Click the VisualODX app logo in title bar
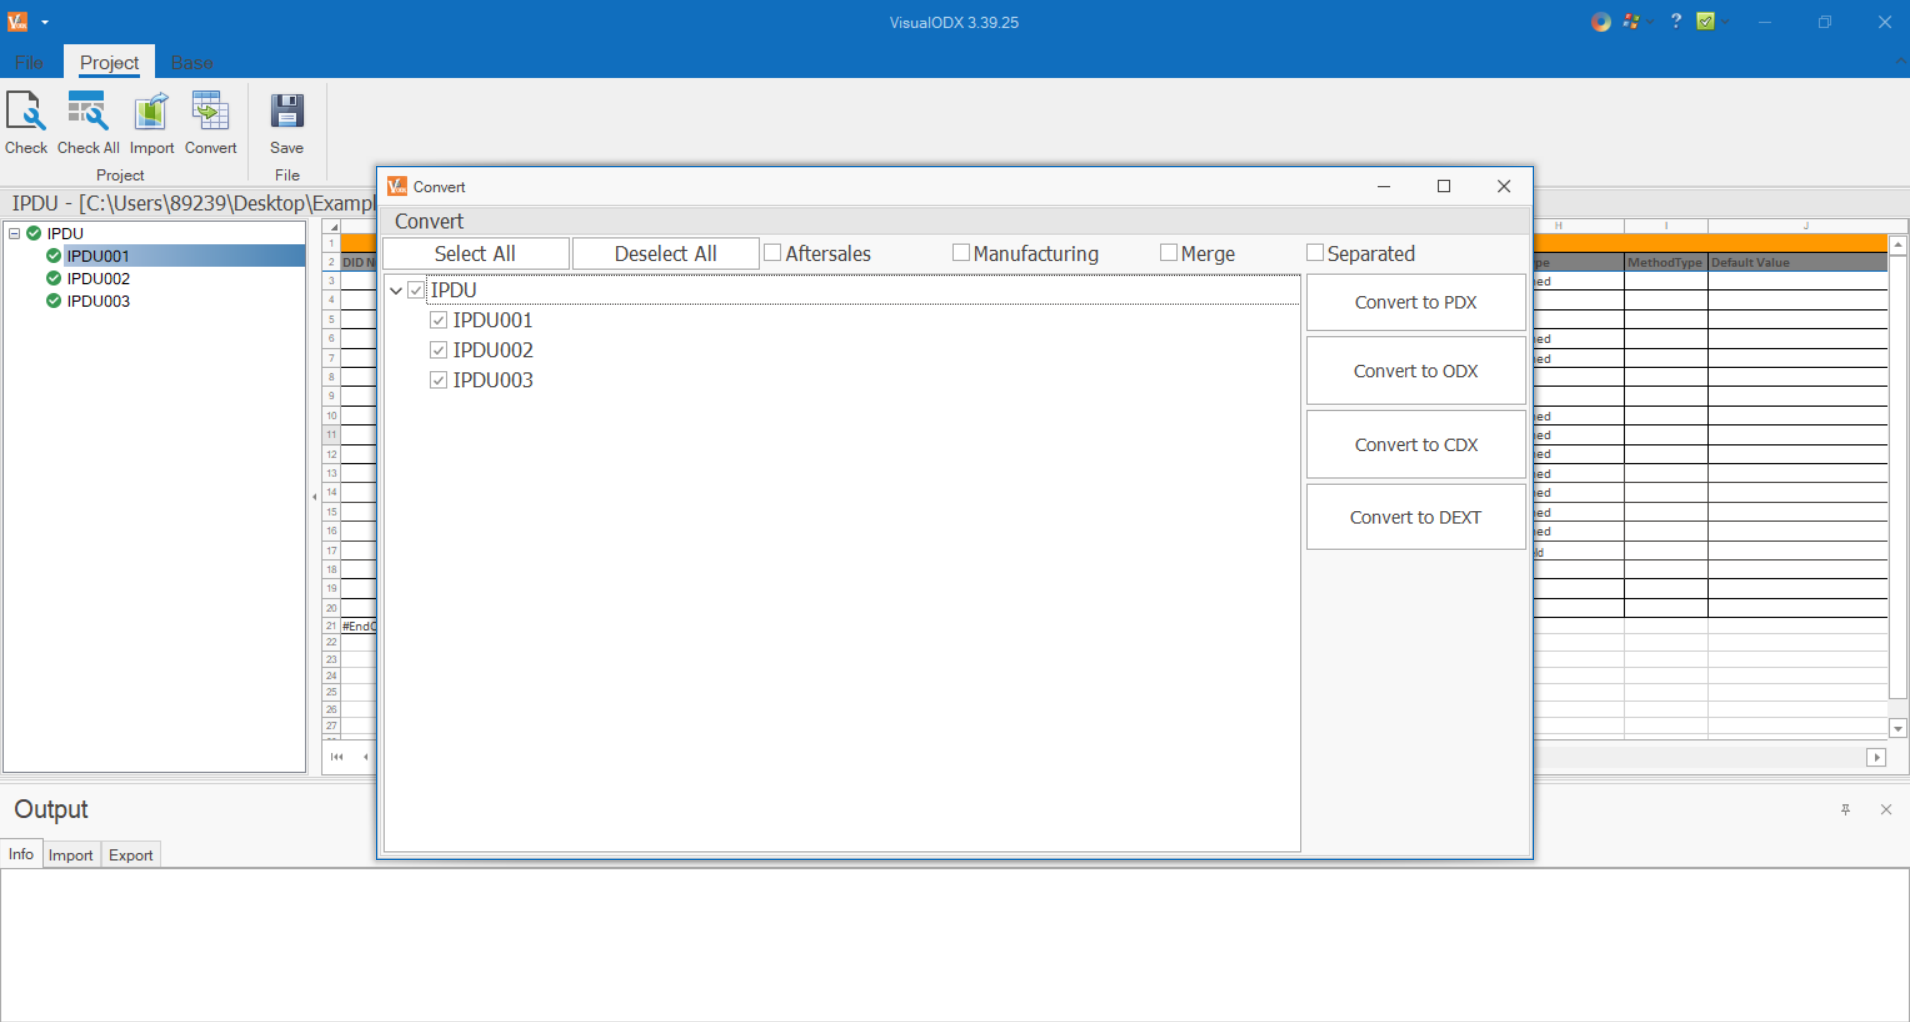The width and height of the screenshot is (1910, 1022). coord(17,21)
